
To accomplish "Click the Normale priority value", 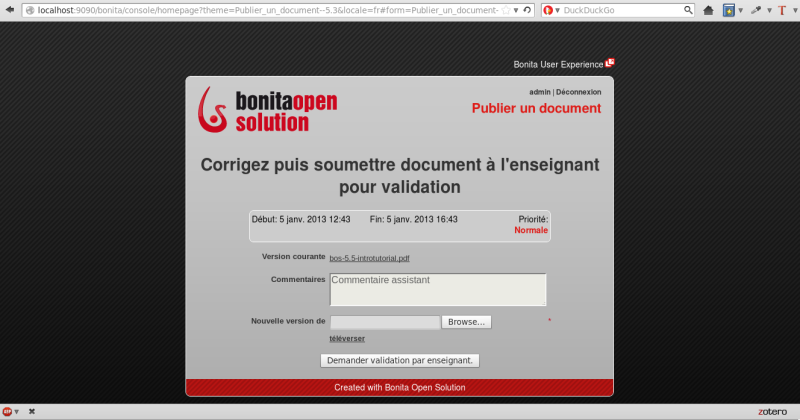I will coord(531,230).
